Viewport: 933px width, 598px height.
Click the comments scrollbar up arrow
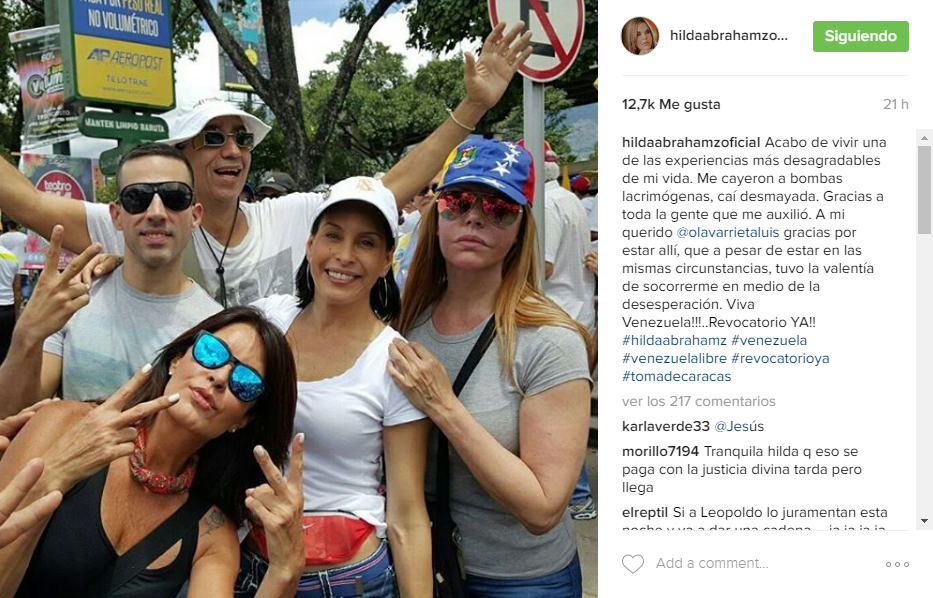(924, 137)
